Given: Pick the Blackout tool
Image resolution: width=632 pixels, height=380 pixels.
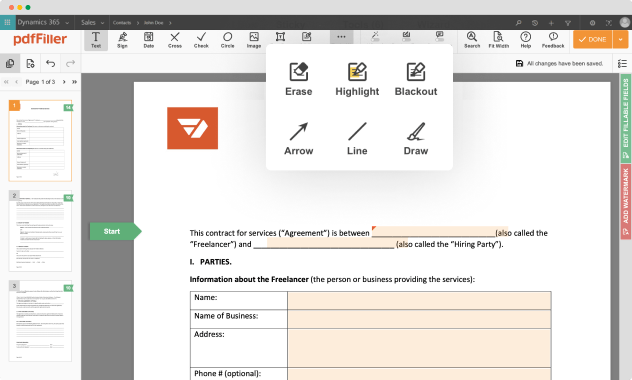Looking at the screenshot, I should pos(416,79).
